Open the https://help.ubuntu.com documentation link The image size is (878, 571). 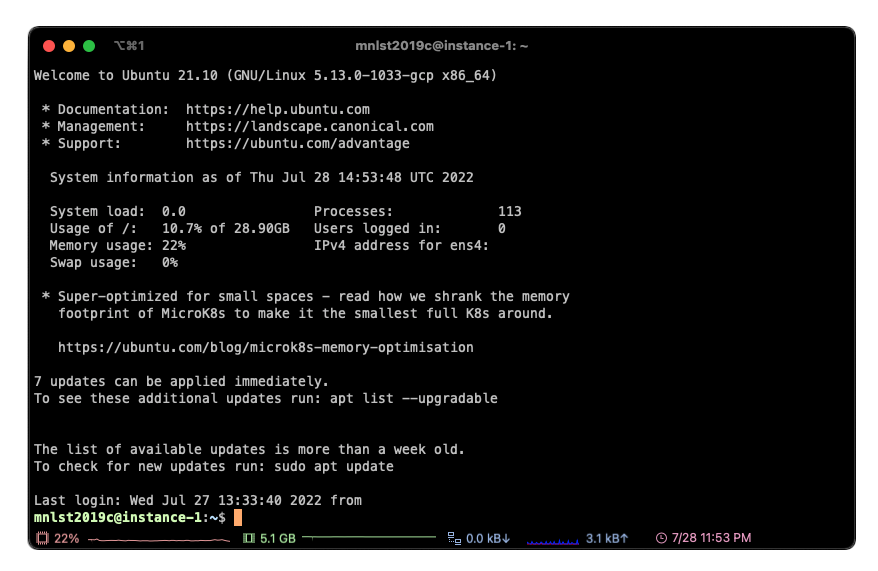[x=278, y=109]
